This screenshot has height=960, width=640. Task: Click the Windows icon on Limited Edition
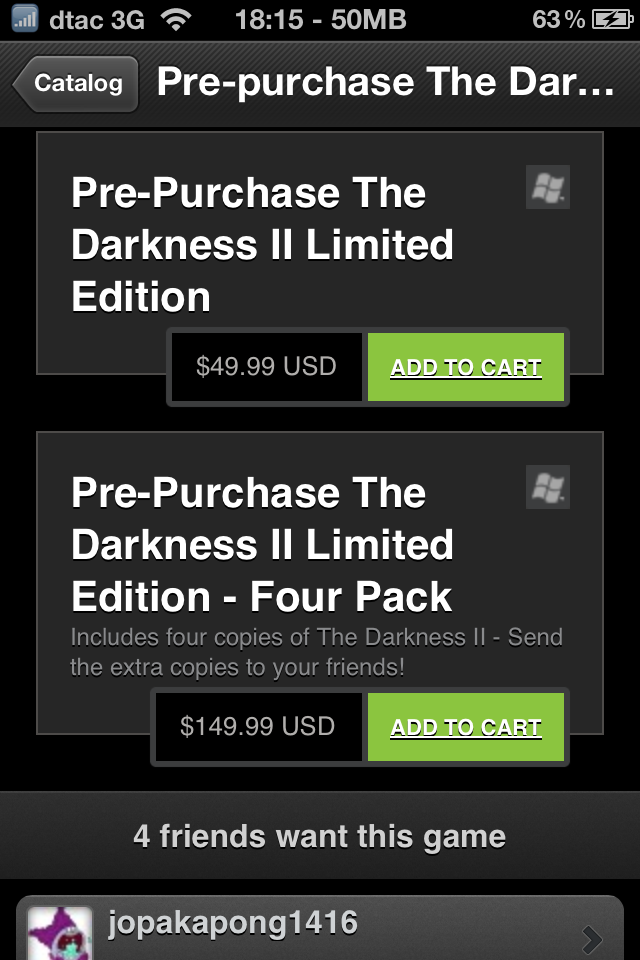(547, 187)
